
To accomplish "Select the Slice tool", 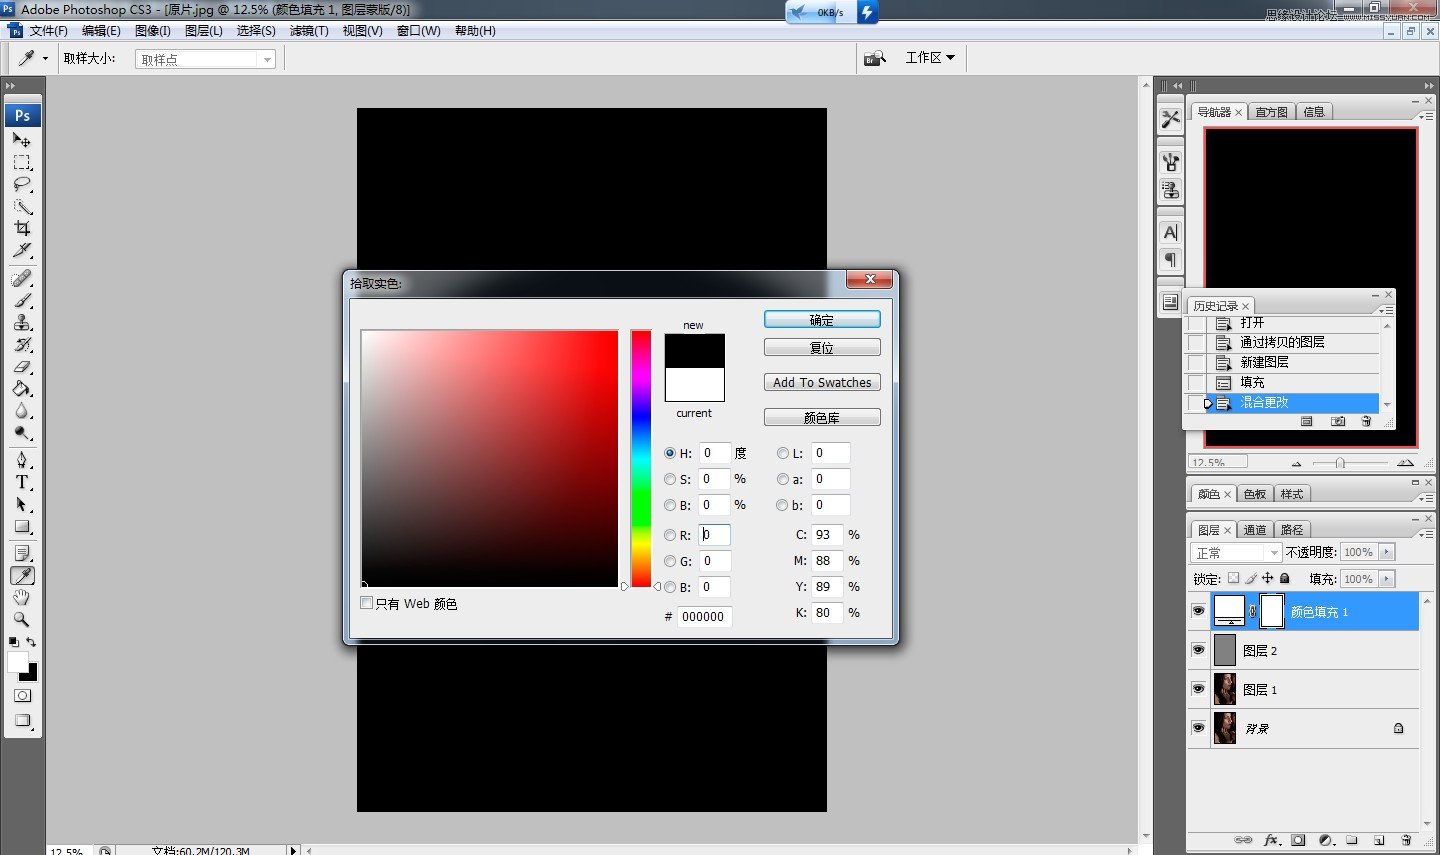I will point(22,251).
